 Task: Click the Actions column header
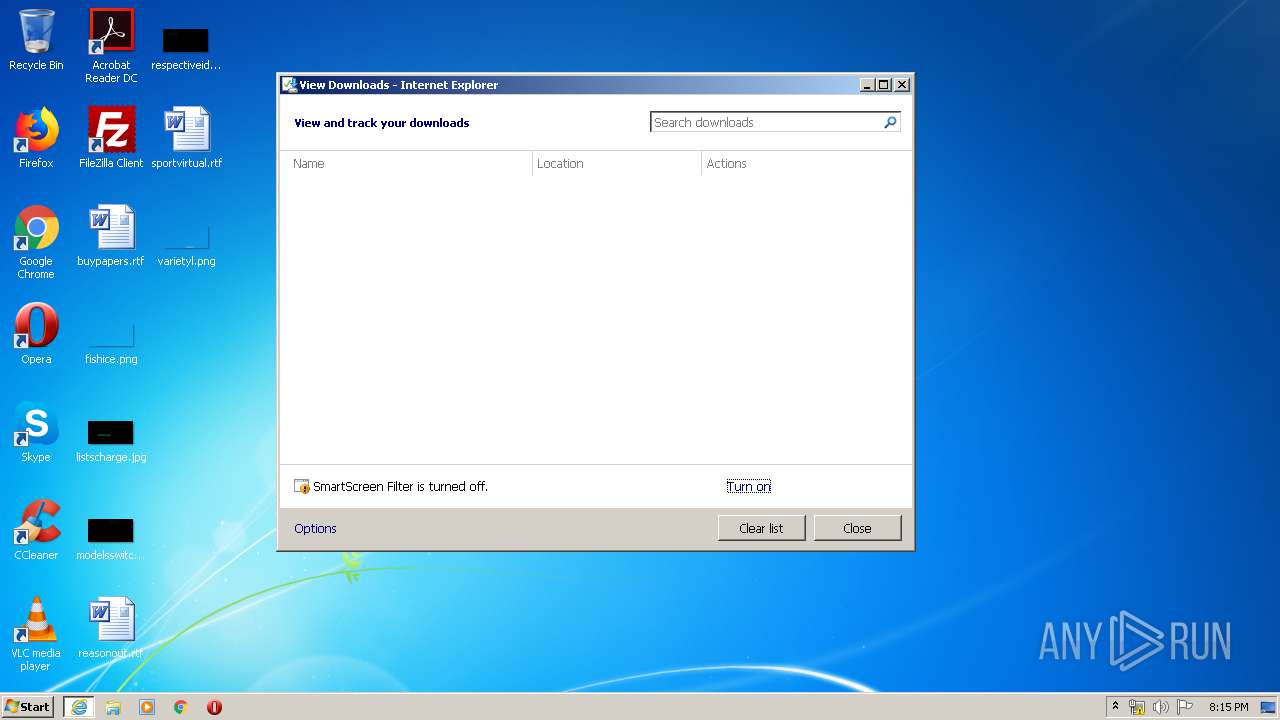pos(806,163)
